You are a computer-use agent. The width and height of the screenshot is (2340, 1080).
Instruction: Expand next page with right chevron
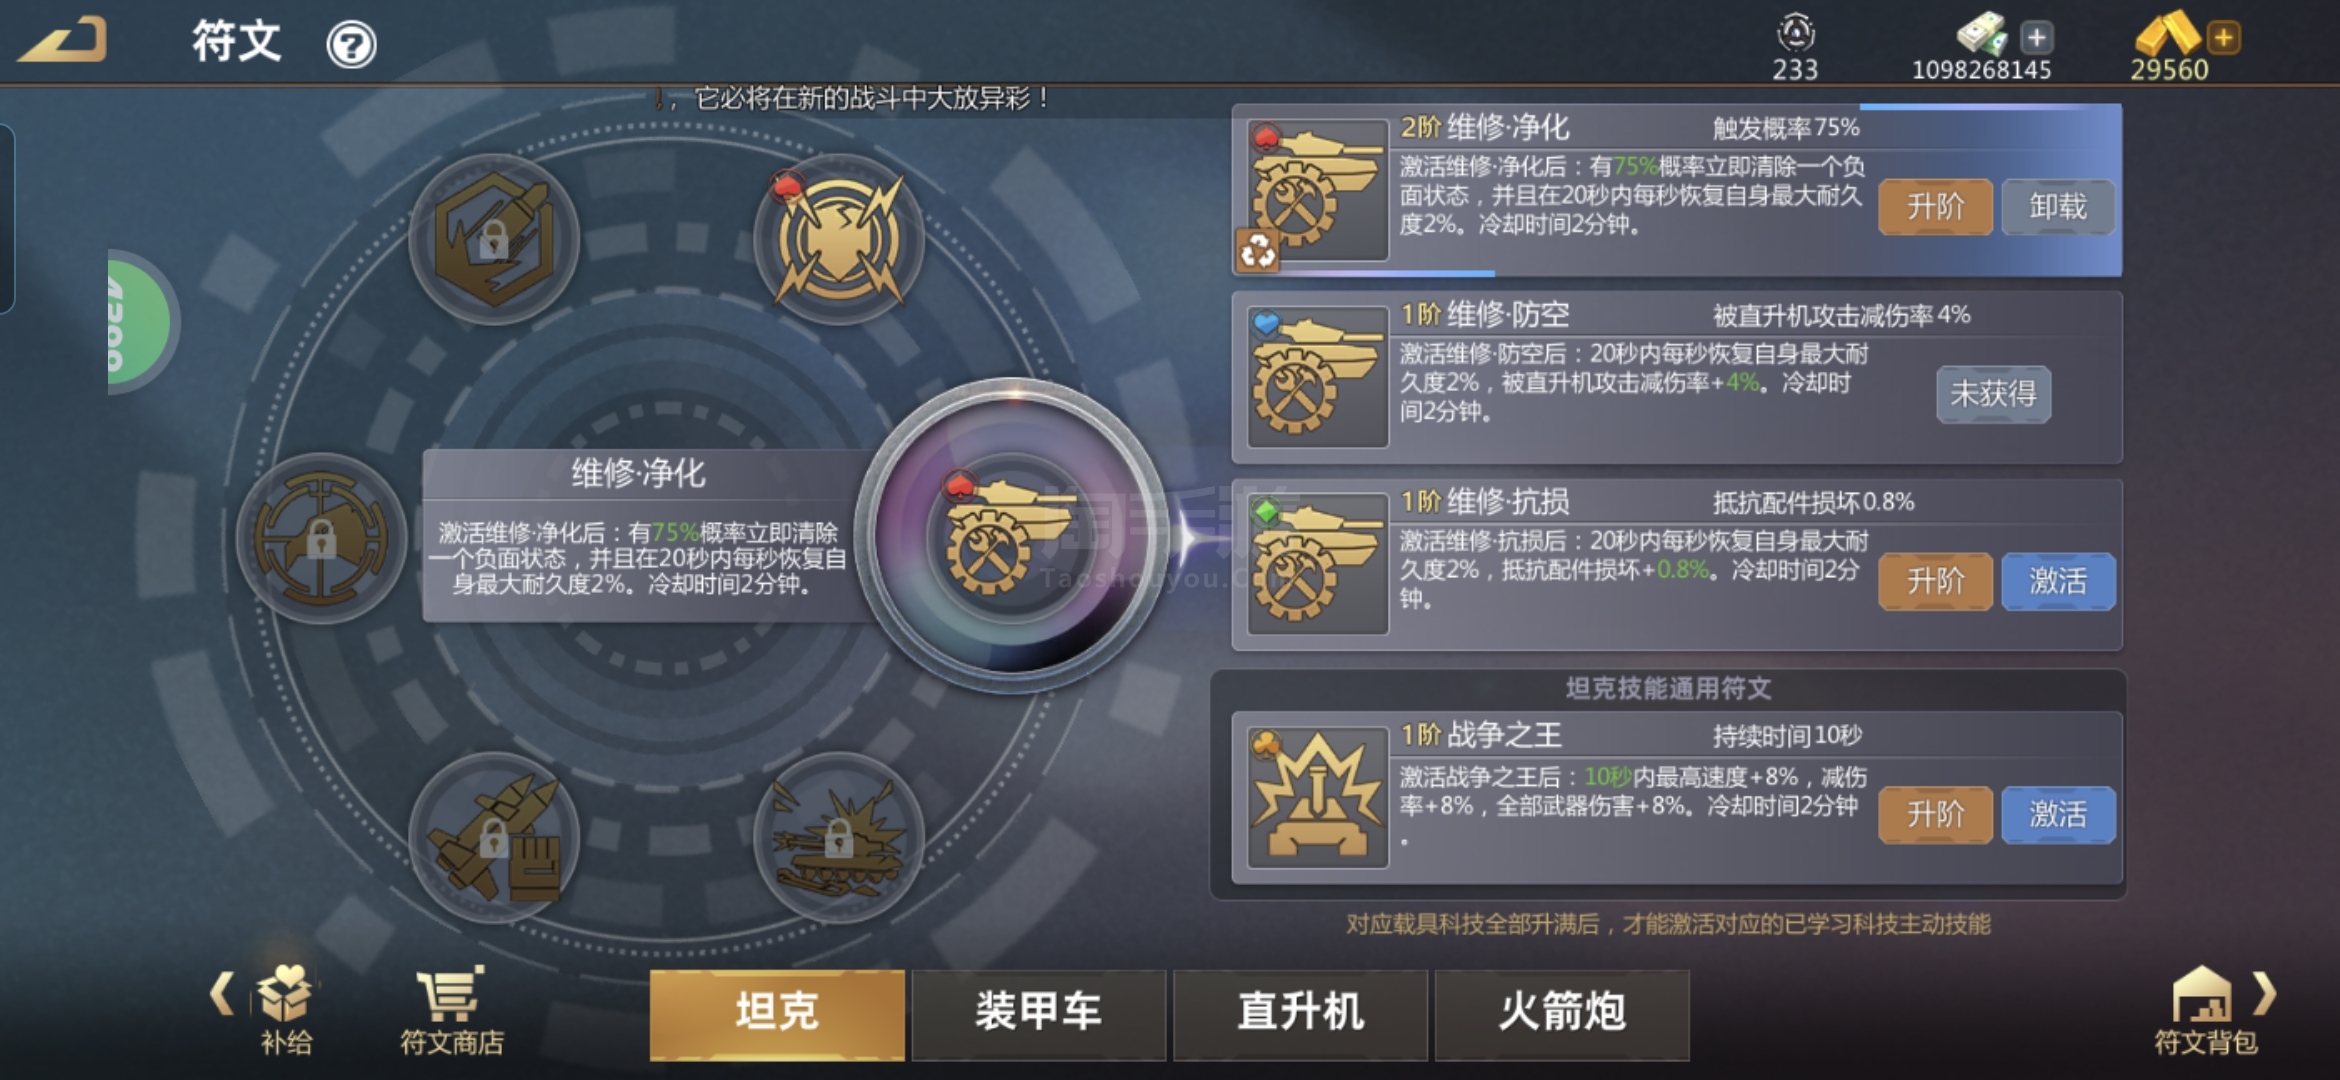pos(2264,993)
